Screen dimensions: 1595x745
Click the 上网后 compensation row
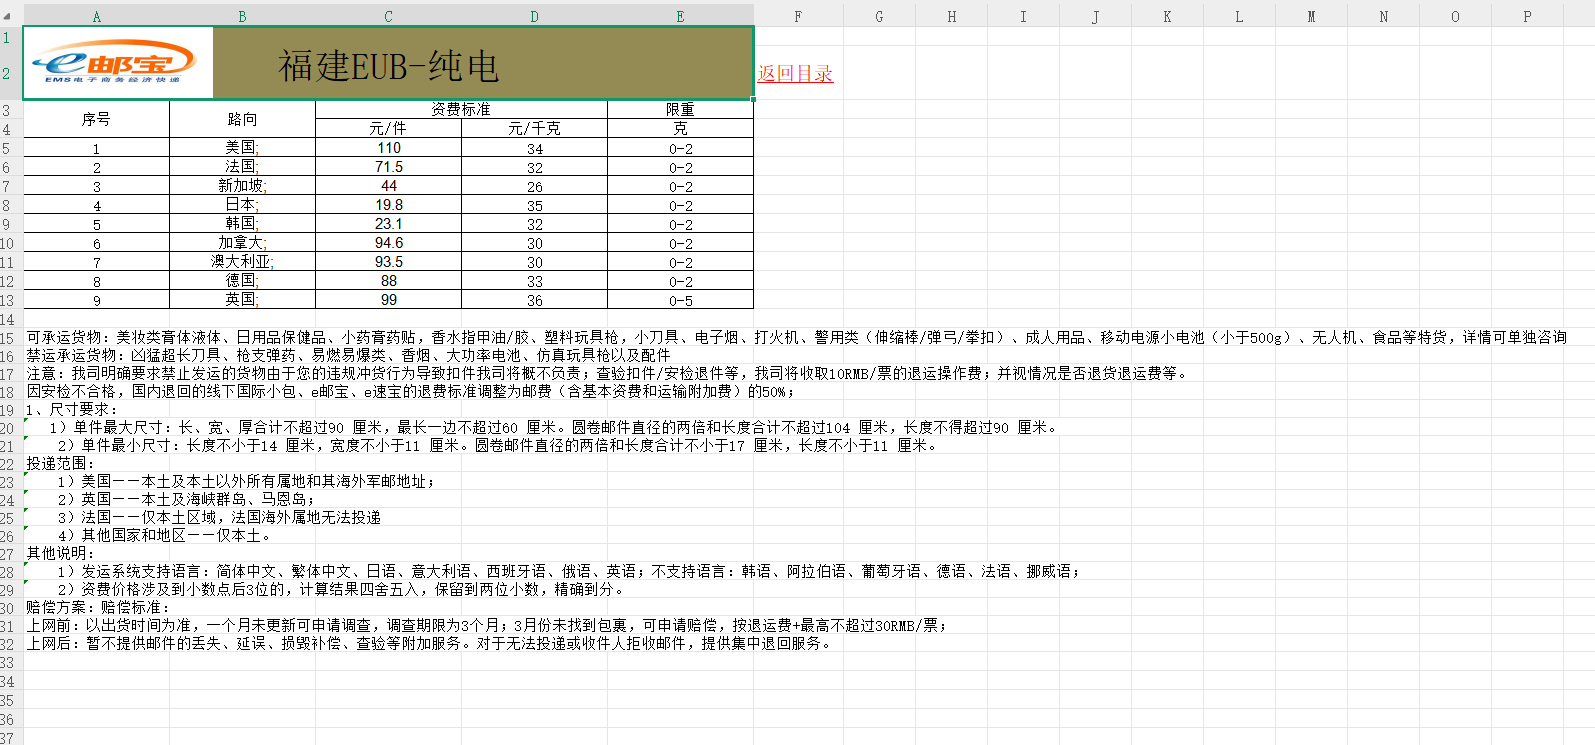(429, 643)
